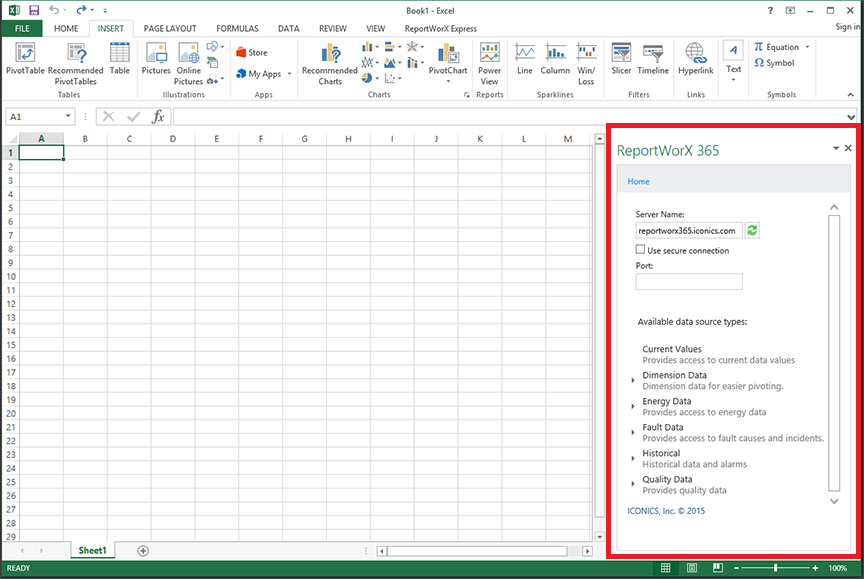The image size is (864, 579).
Task: Insert a Slicer filter
Action: (x=621, y=59)
